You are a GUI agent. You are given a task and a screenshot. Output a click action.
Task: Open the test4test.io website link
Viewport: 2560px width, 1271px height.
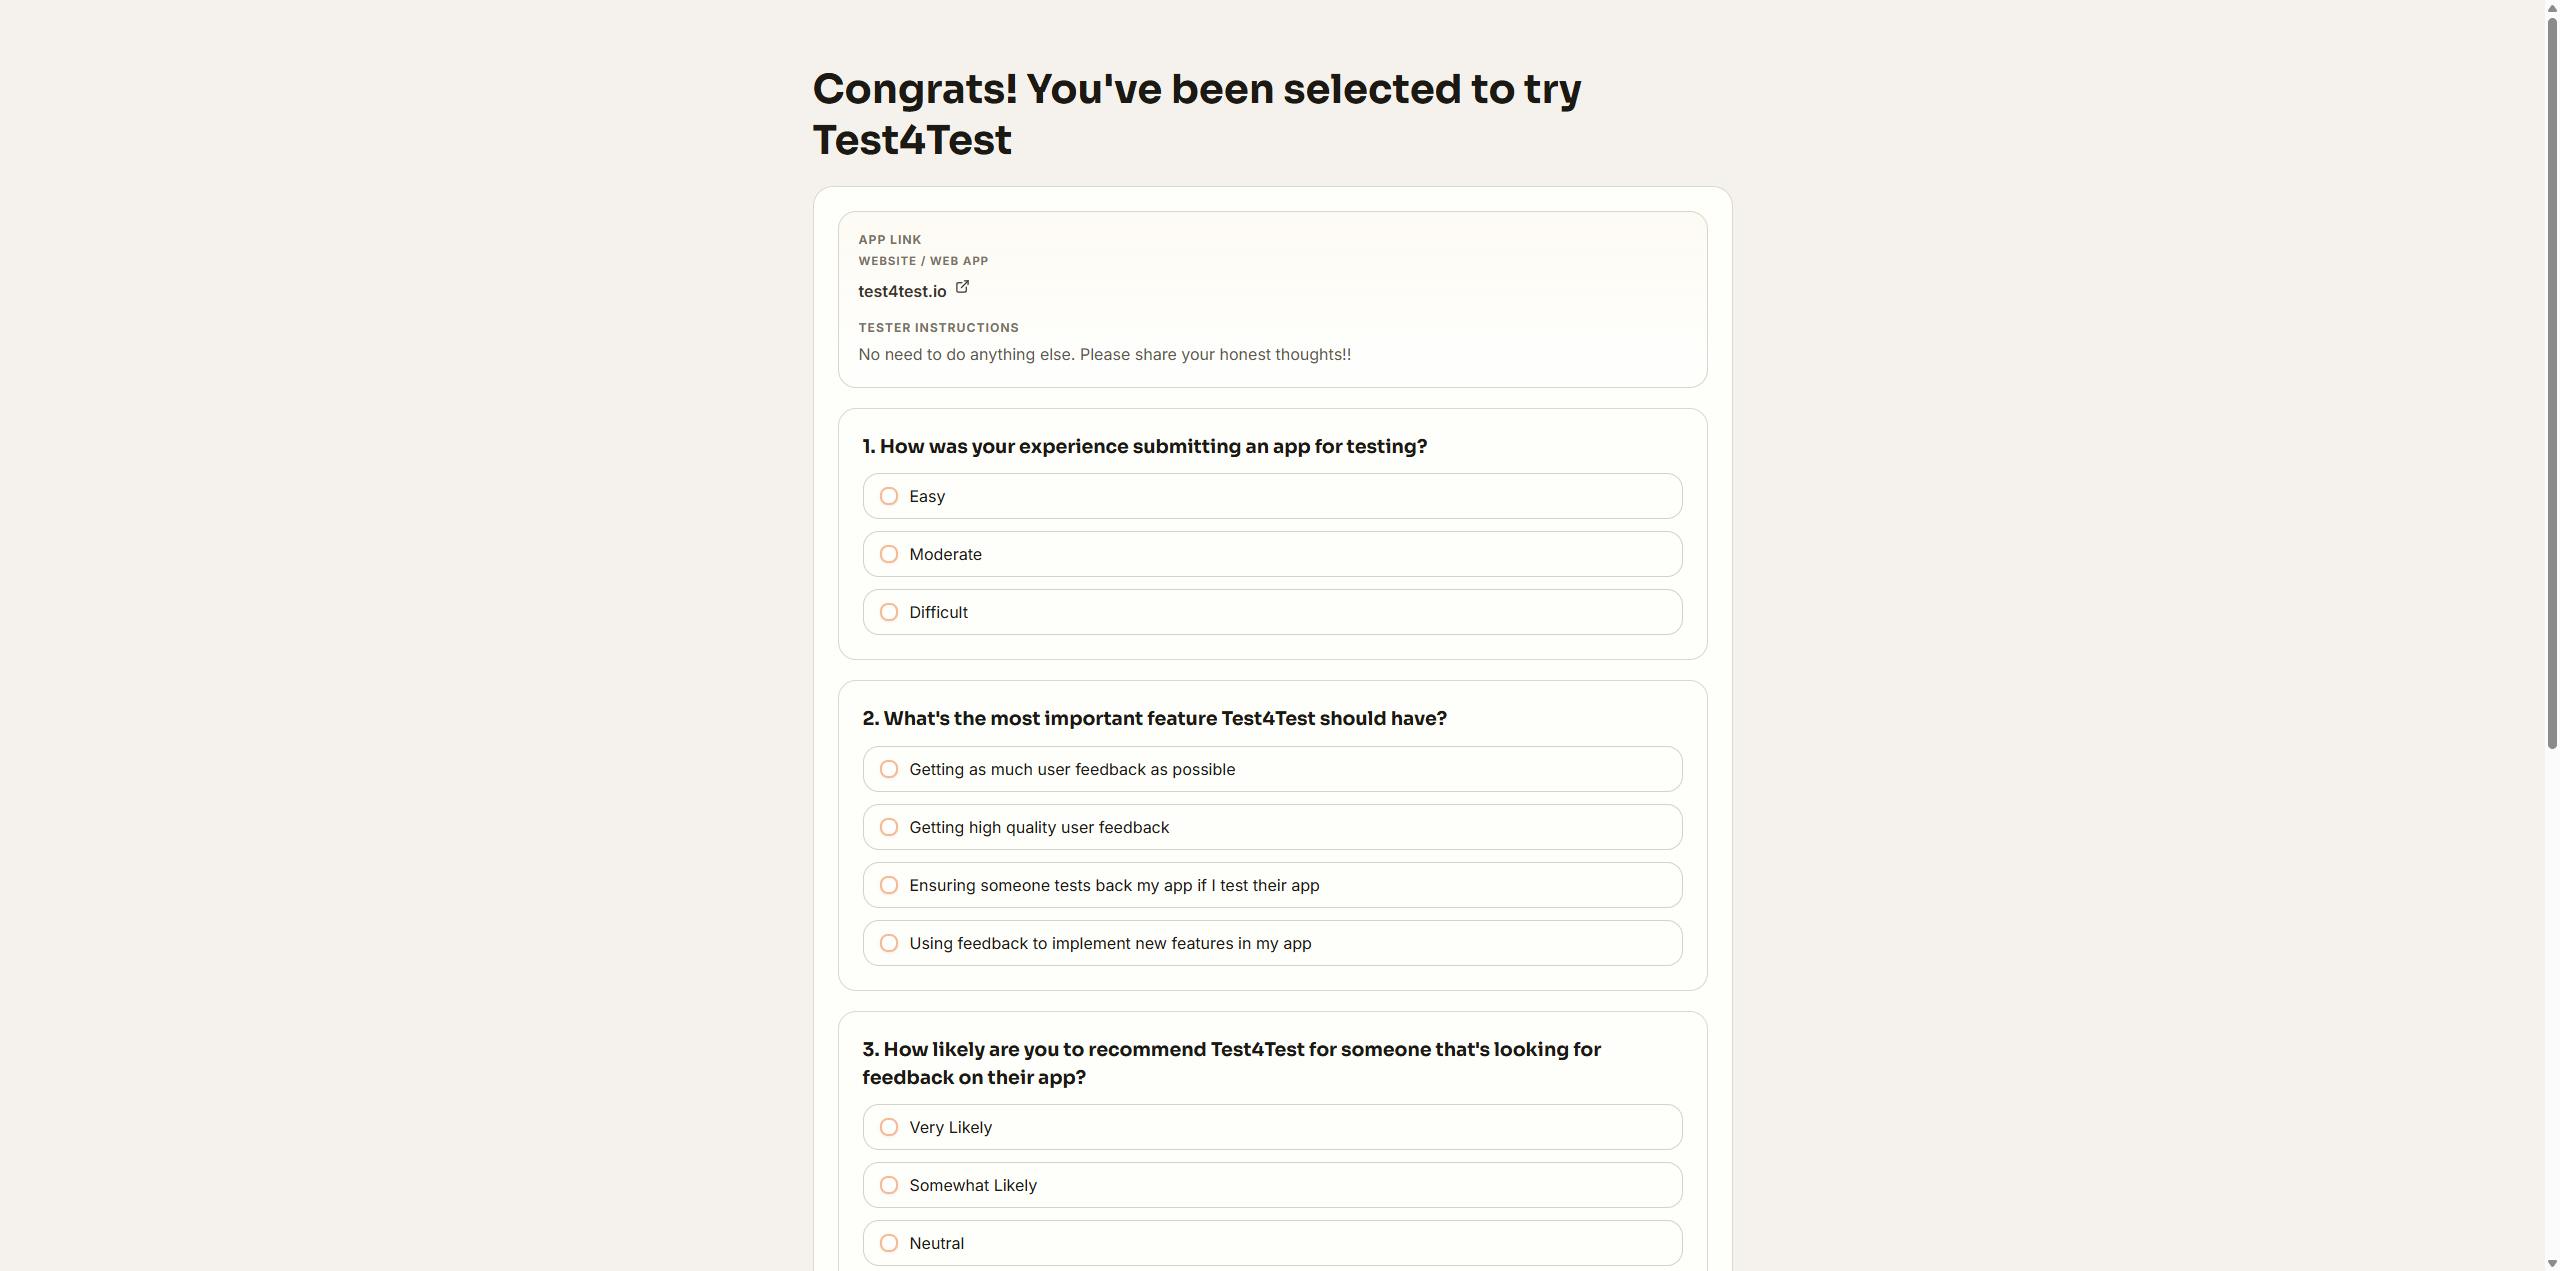(x=902, y=291)
